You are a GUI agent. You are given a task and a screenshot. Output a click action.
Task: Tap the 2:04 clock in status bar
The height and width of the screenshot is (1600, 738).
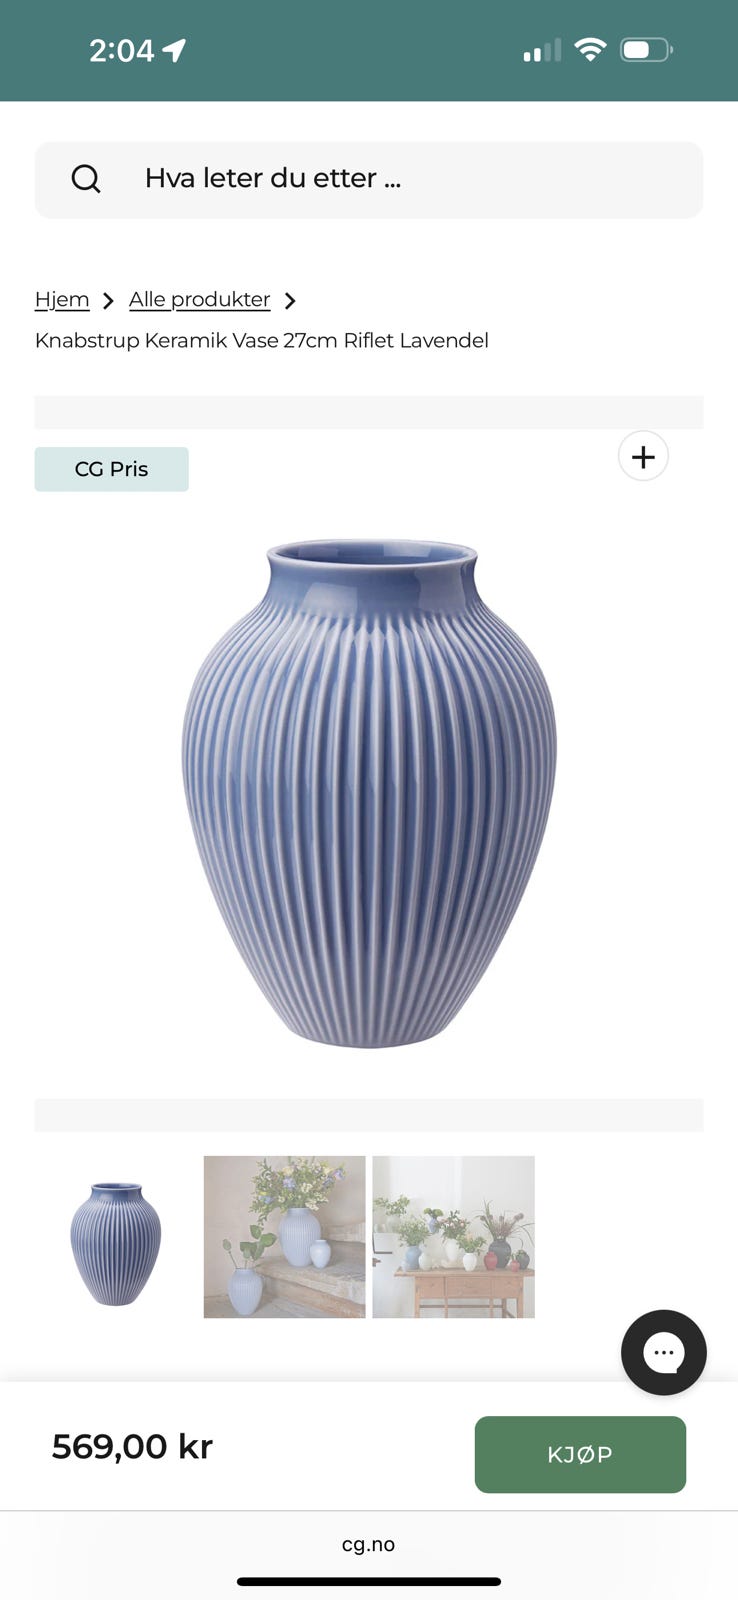coord(121,50)
